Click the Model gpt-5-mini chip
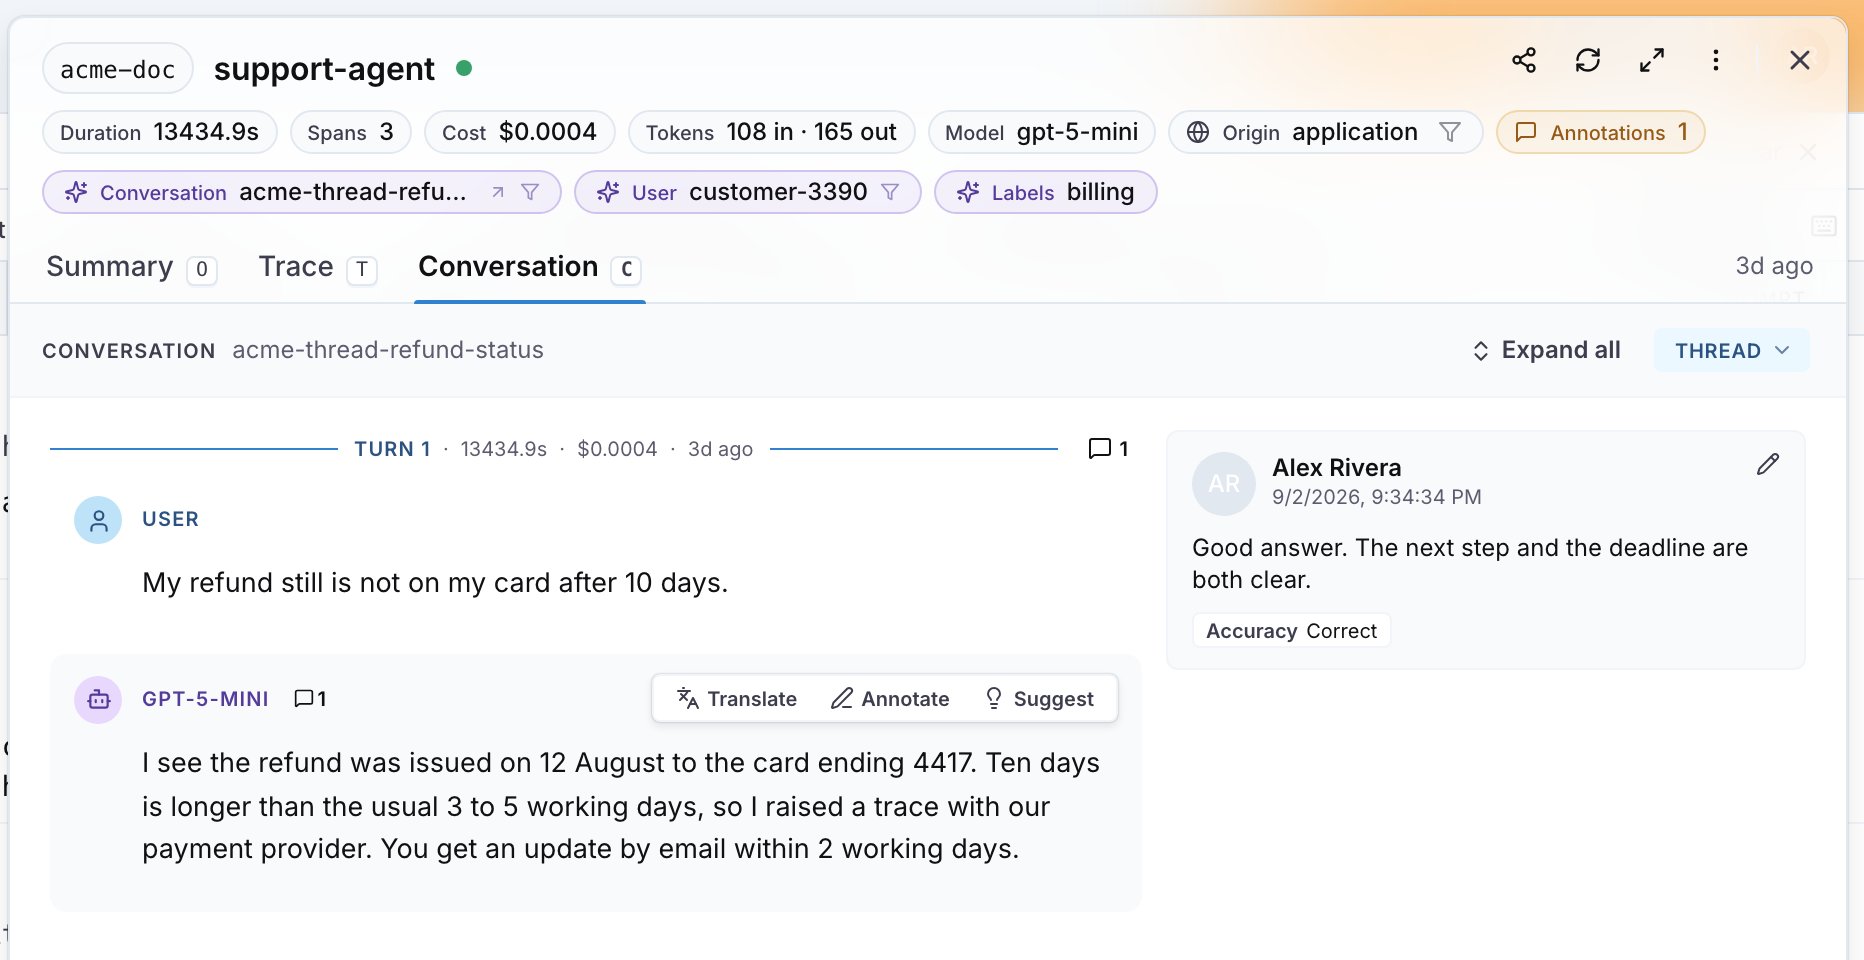This screenshot has width=1864, height=960. 1042,132
